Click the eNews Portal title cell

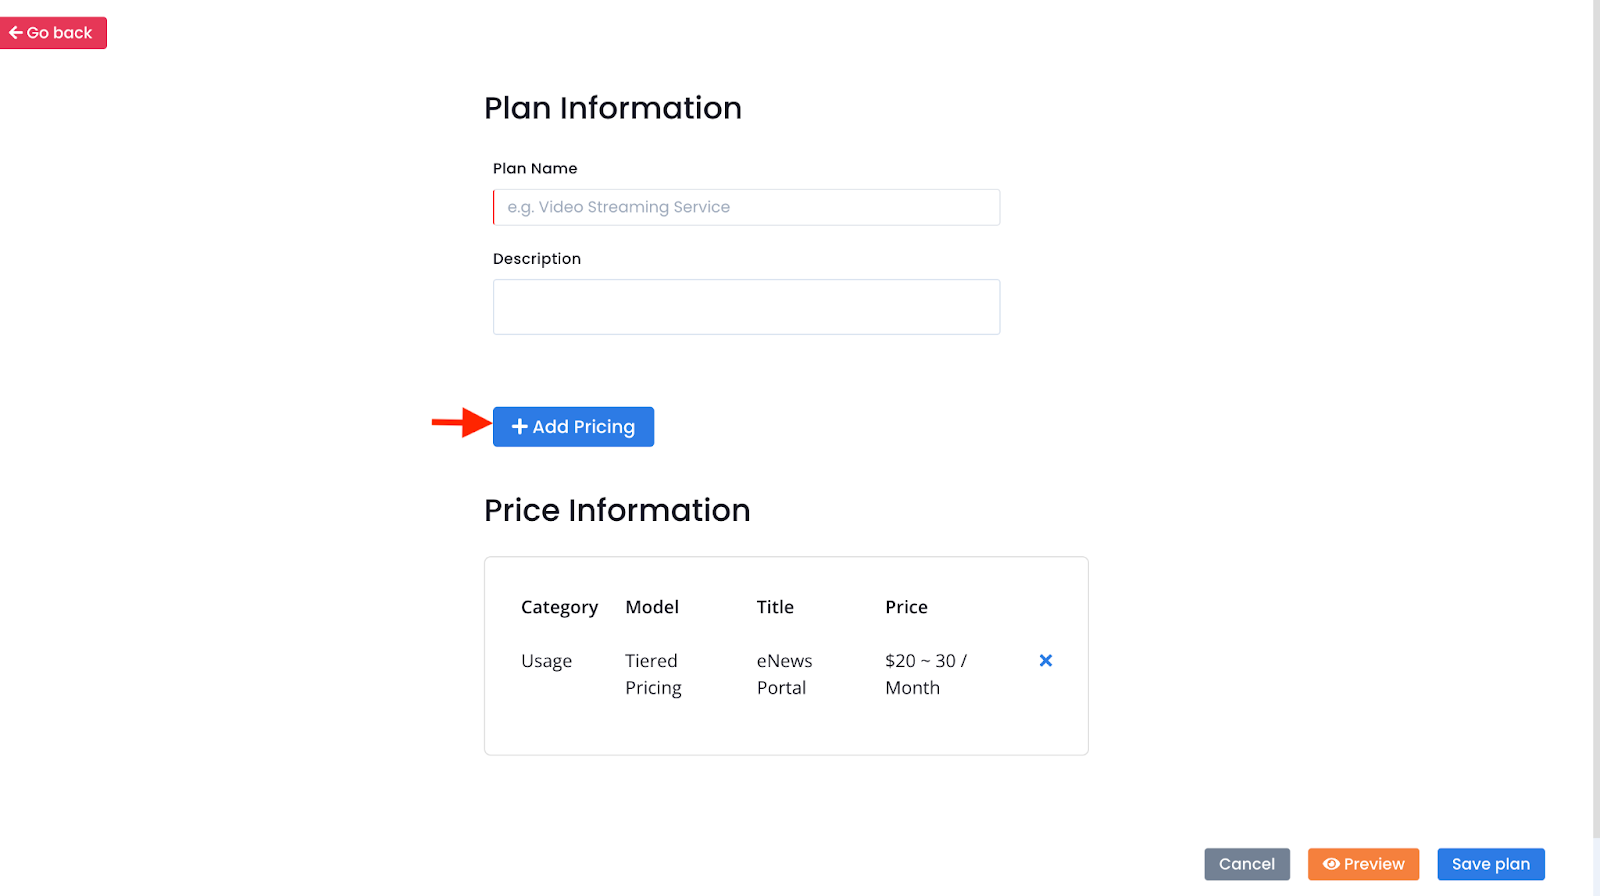[x=784, y=674]
